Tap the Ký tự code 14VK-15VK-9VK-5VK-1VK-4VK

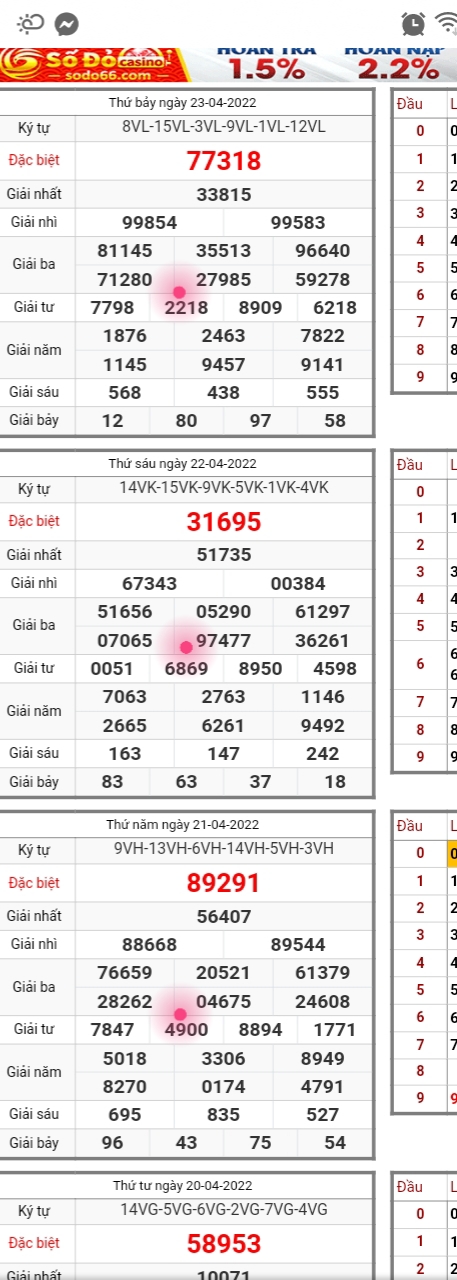point(224,487)
